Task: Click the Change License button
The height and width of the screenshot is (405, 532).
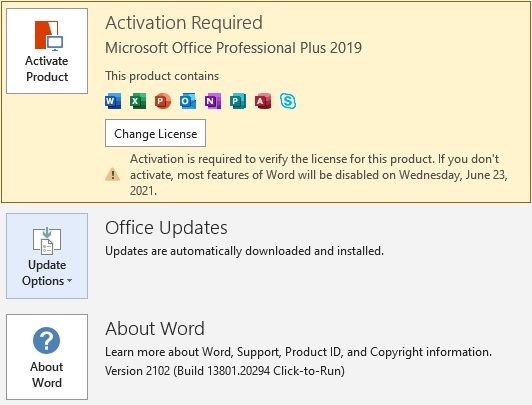Action: (x=155, y=133)
